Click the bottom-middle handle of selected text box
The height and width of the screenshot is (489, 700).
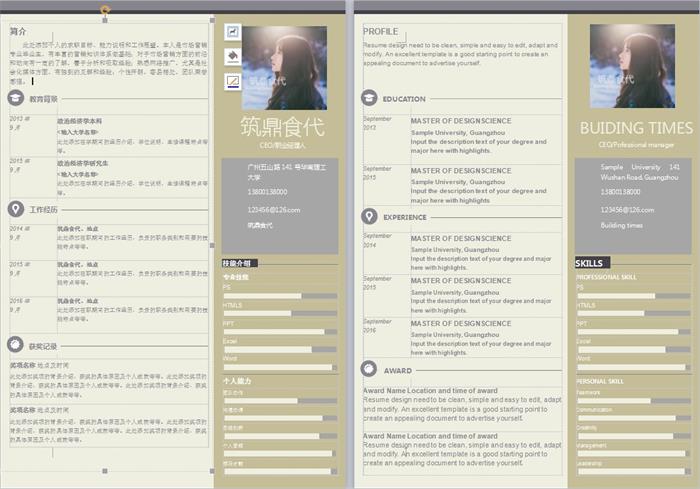pyautogui.click(x=105, y=471)
